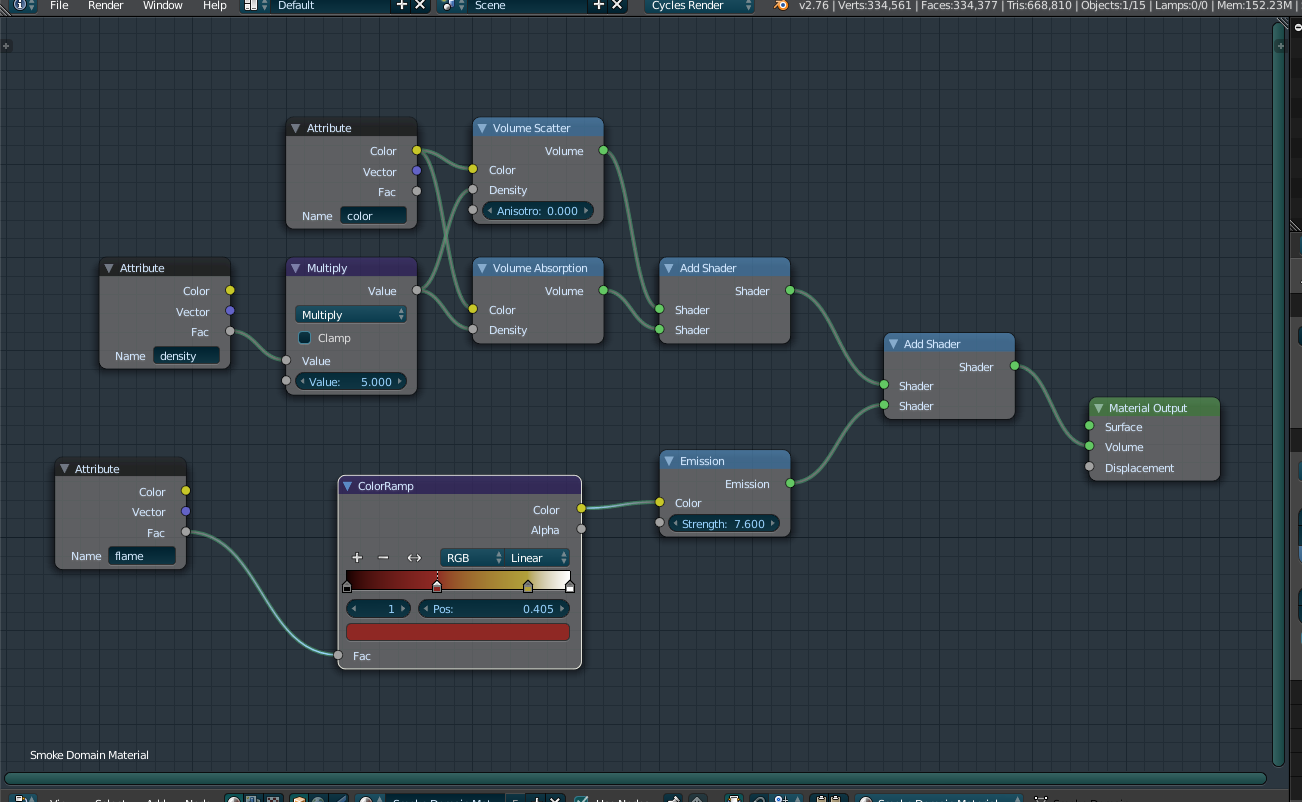Click the screen layout browse icon
Screen dimensions: 1302x802
coord(255,5)
